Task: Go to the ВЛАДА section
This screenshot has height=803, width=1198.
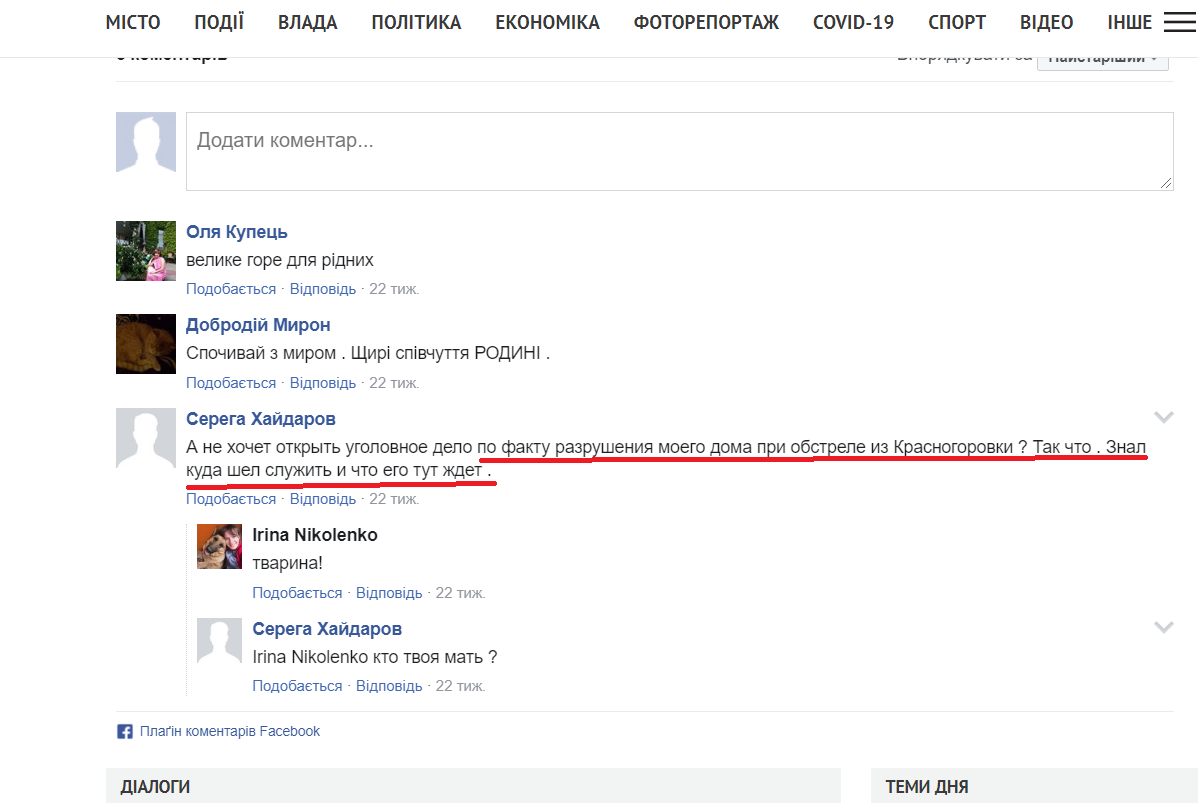Action: click(307, 22)
